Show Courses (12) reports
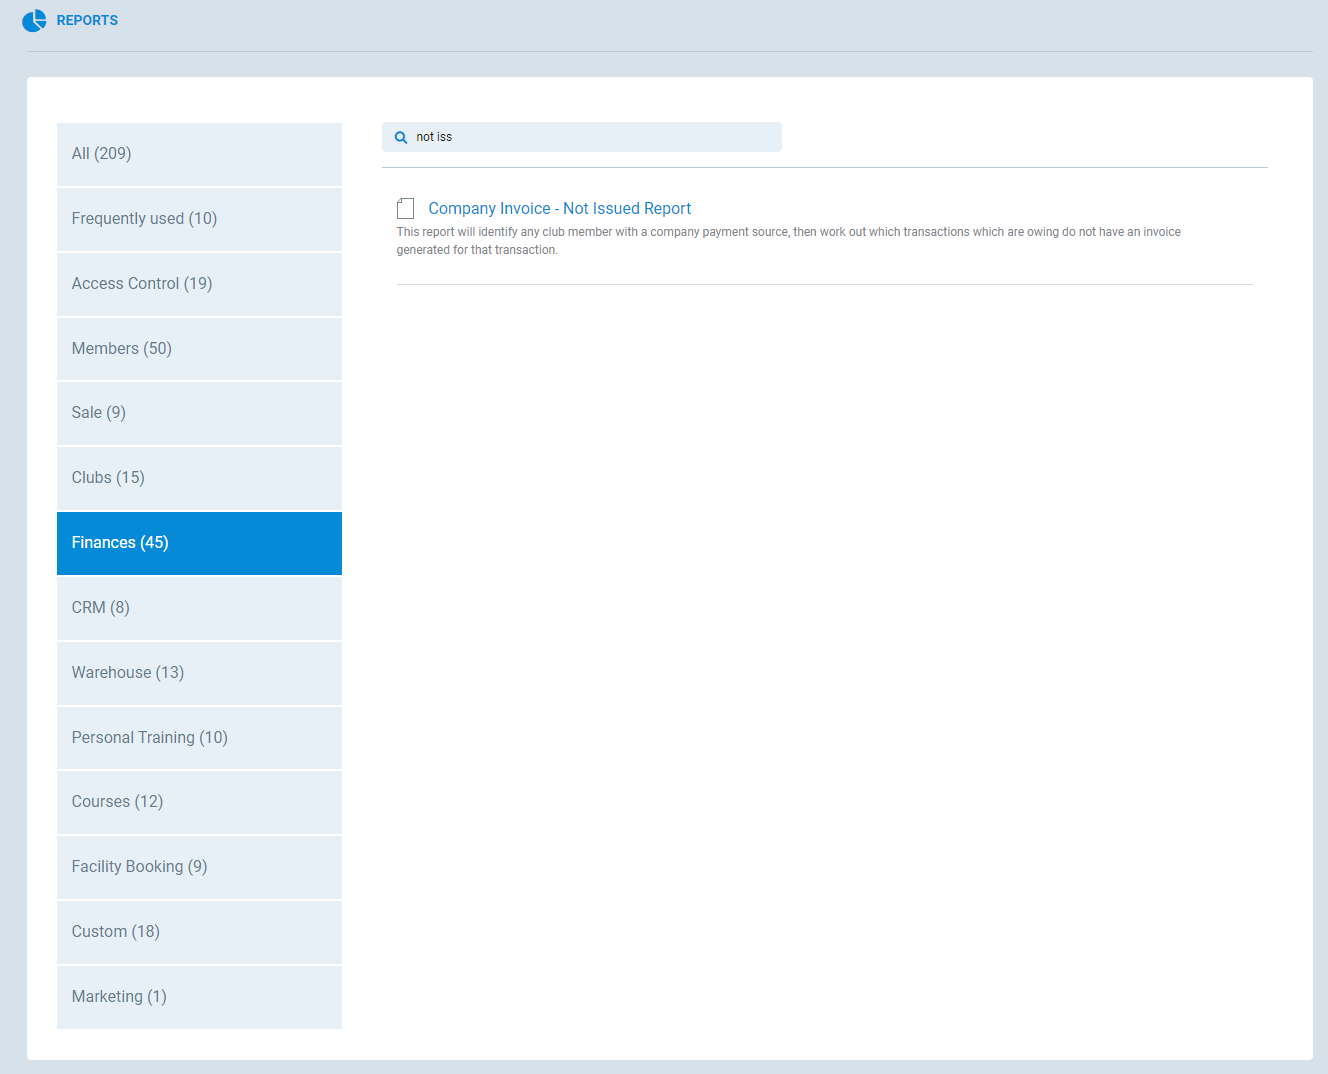The image size is (1328, 1074). coord(199,802)
